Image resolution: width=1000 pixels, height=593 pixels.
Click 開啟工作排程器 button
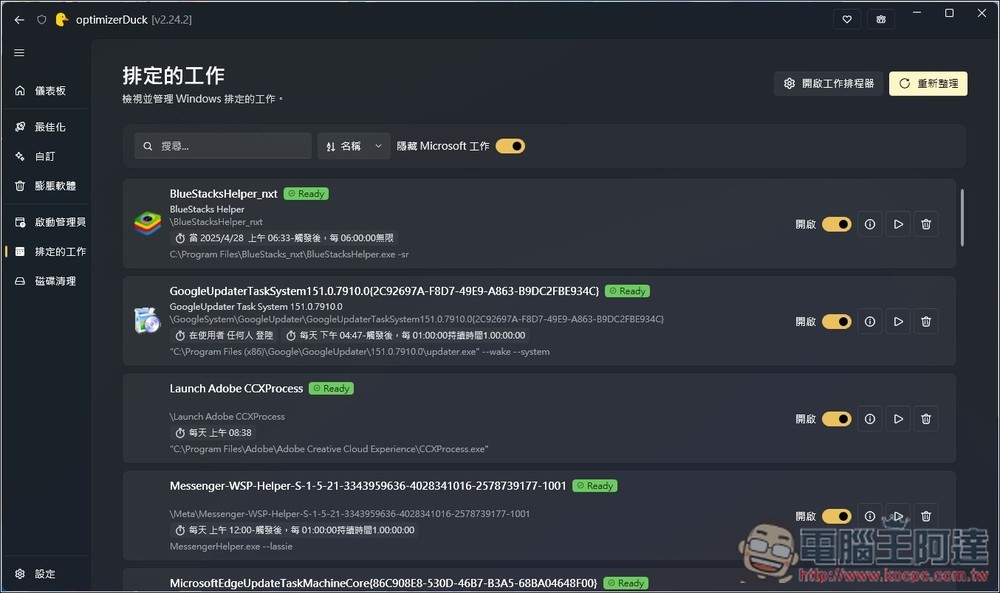point(828,84)
